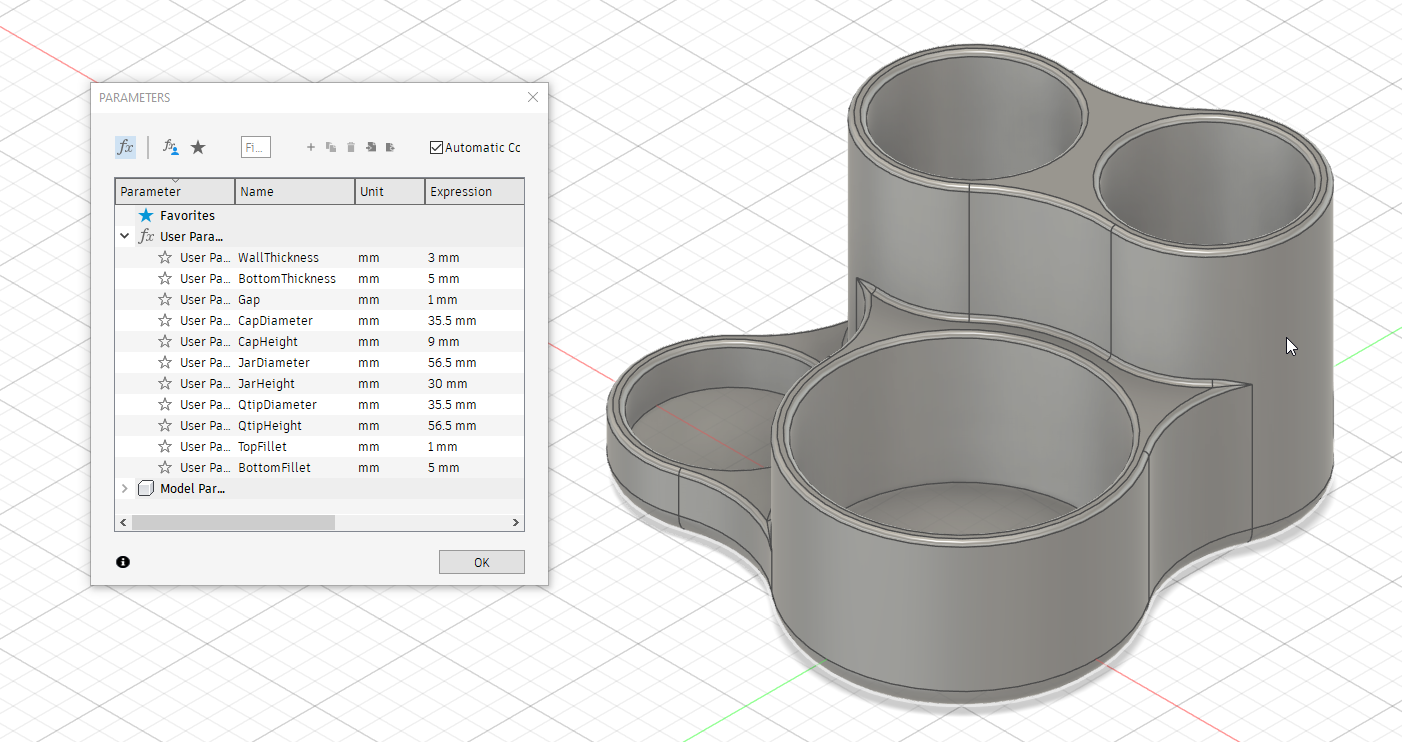Click the horizontal scrollbar thumb in parameter table
Image resolution: width=1402 pixels, height=742 pixels.
(x=233, y=523)
